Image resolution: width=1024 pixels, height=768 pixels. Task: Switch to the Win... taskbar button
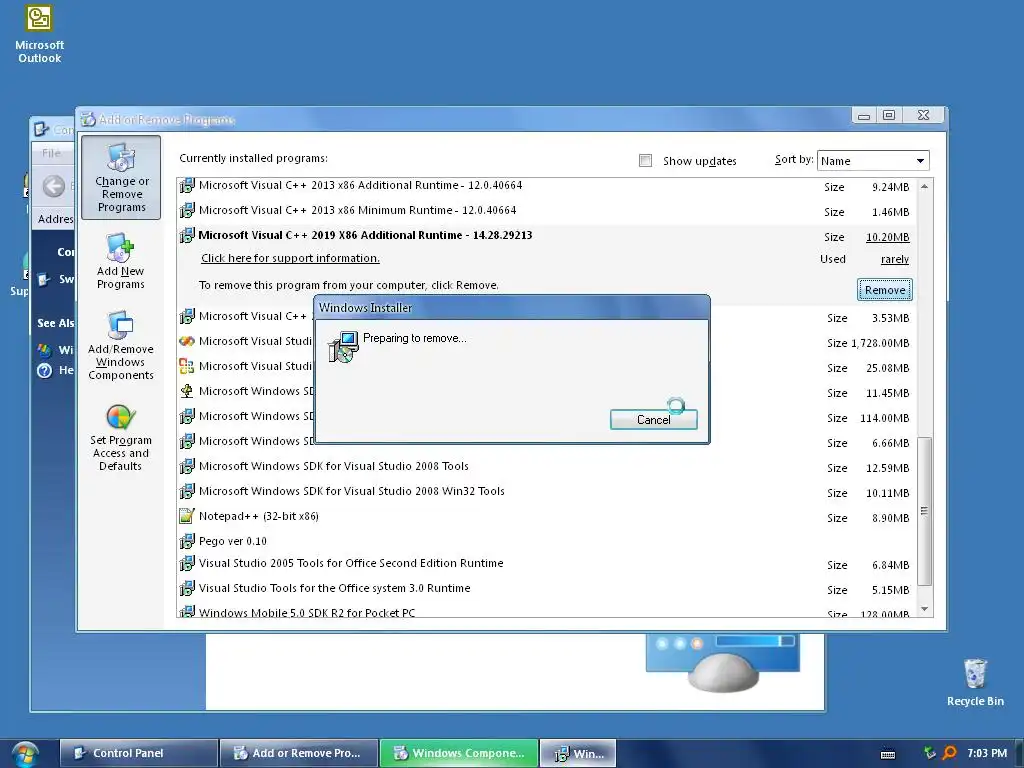pyautogui.click(x=579, y=753)
